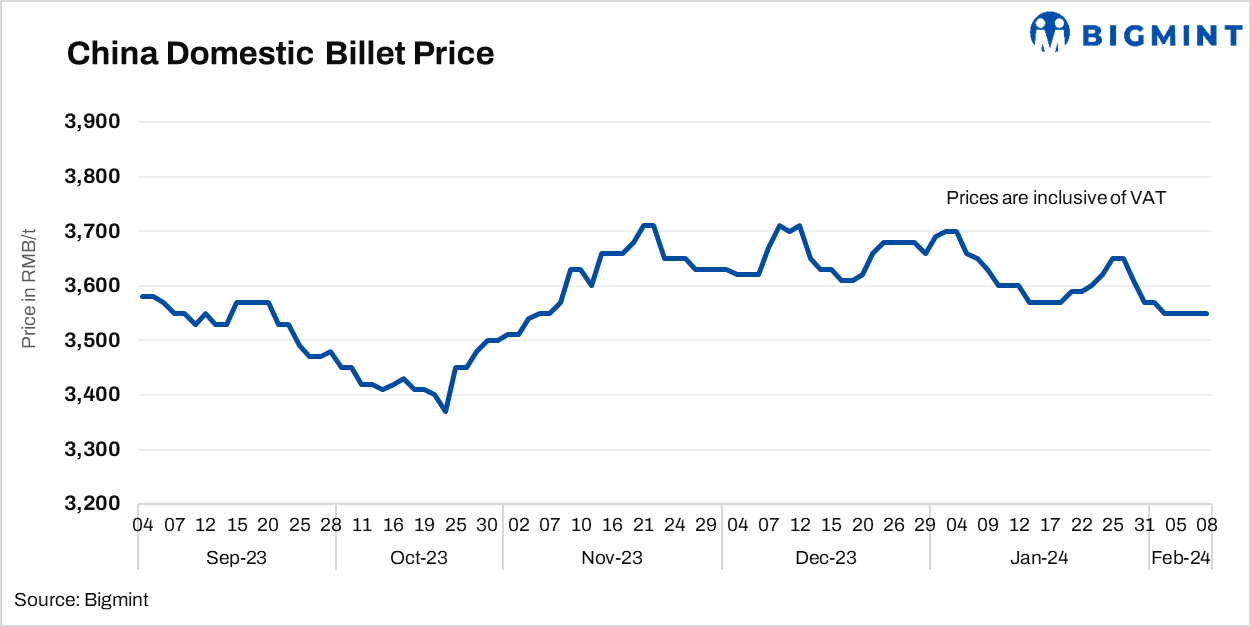Image resolution: width=1251 pixels, height=627 pixels.
Task: Click the right end of the price line
Action: pos(1207,313)
